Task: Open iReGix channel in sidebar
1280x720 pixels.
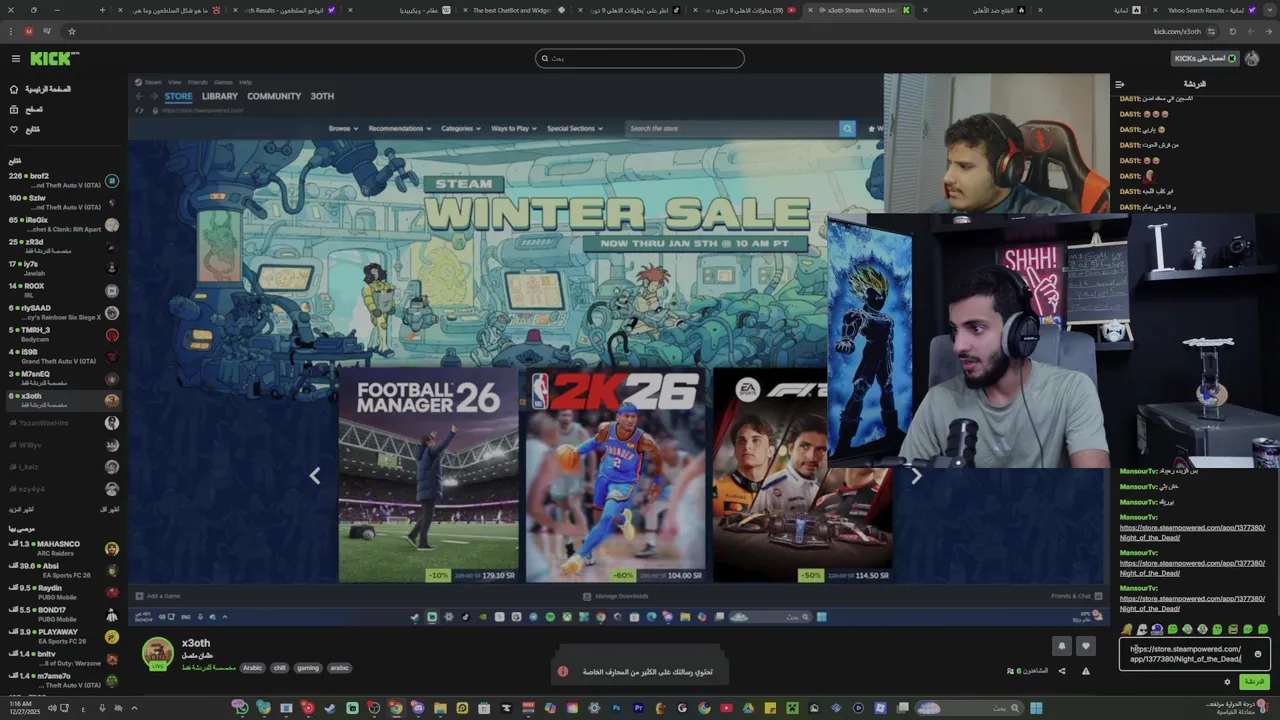Action: point(64,225)
